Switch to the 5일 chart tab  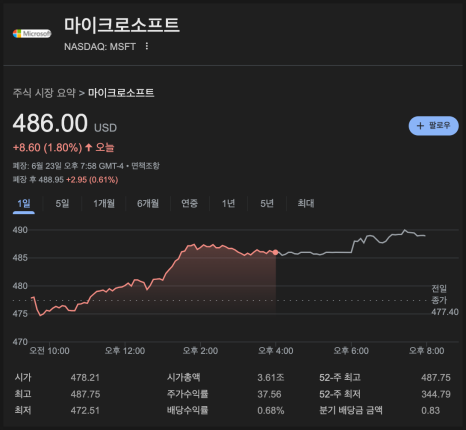click(62, 203)
